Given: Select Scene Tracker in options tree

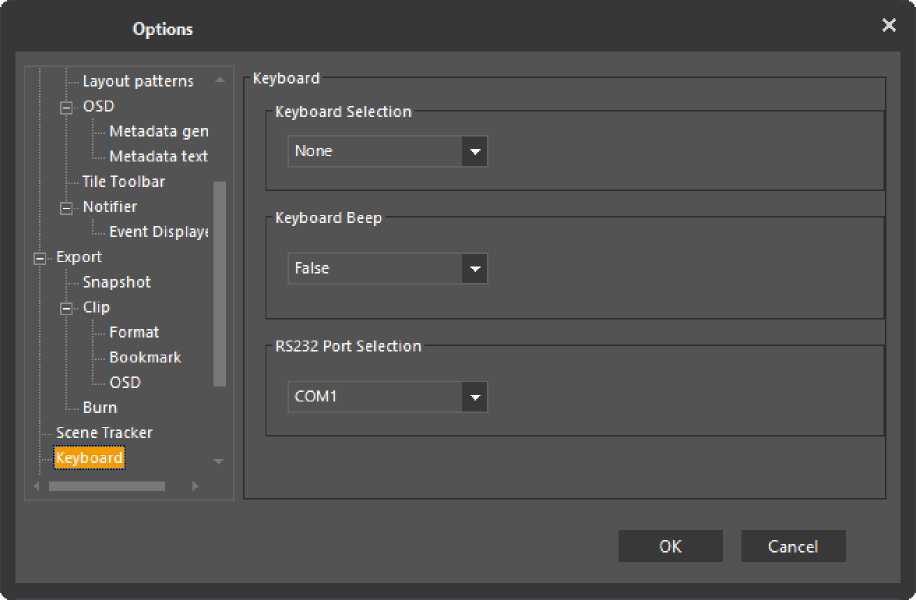Looking at the screenshot, I should click(104, 433).
